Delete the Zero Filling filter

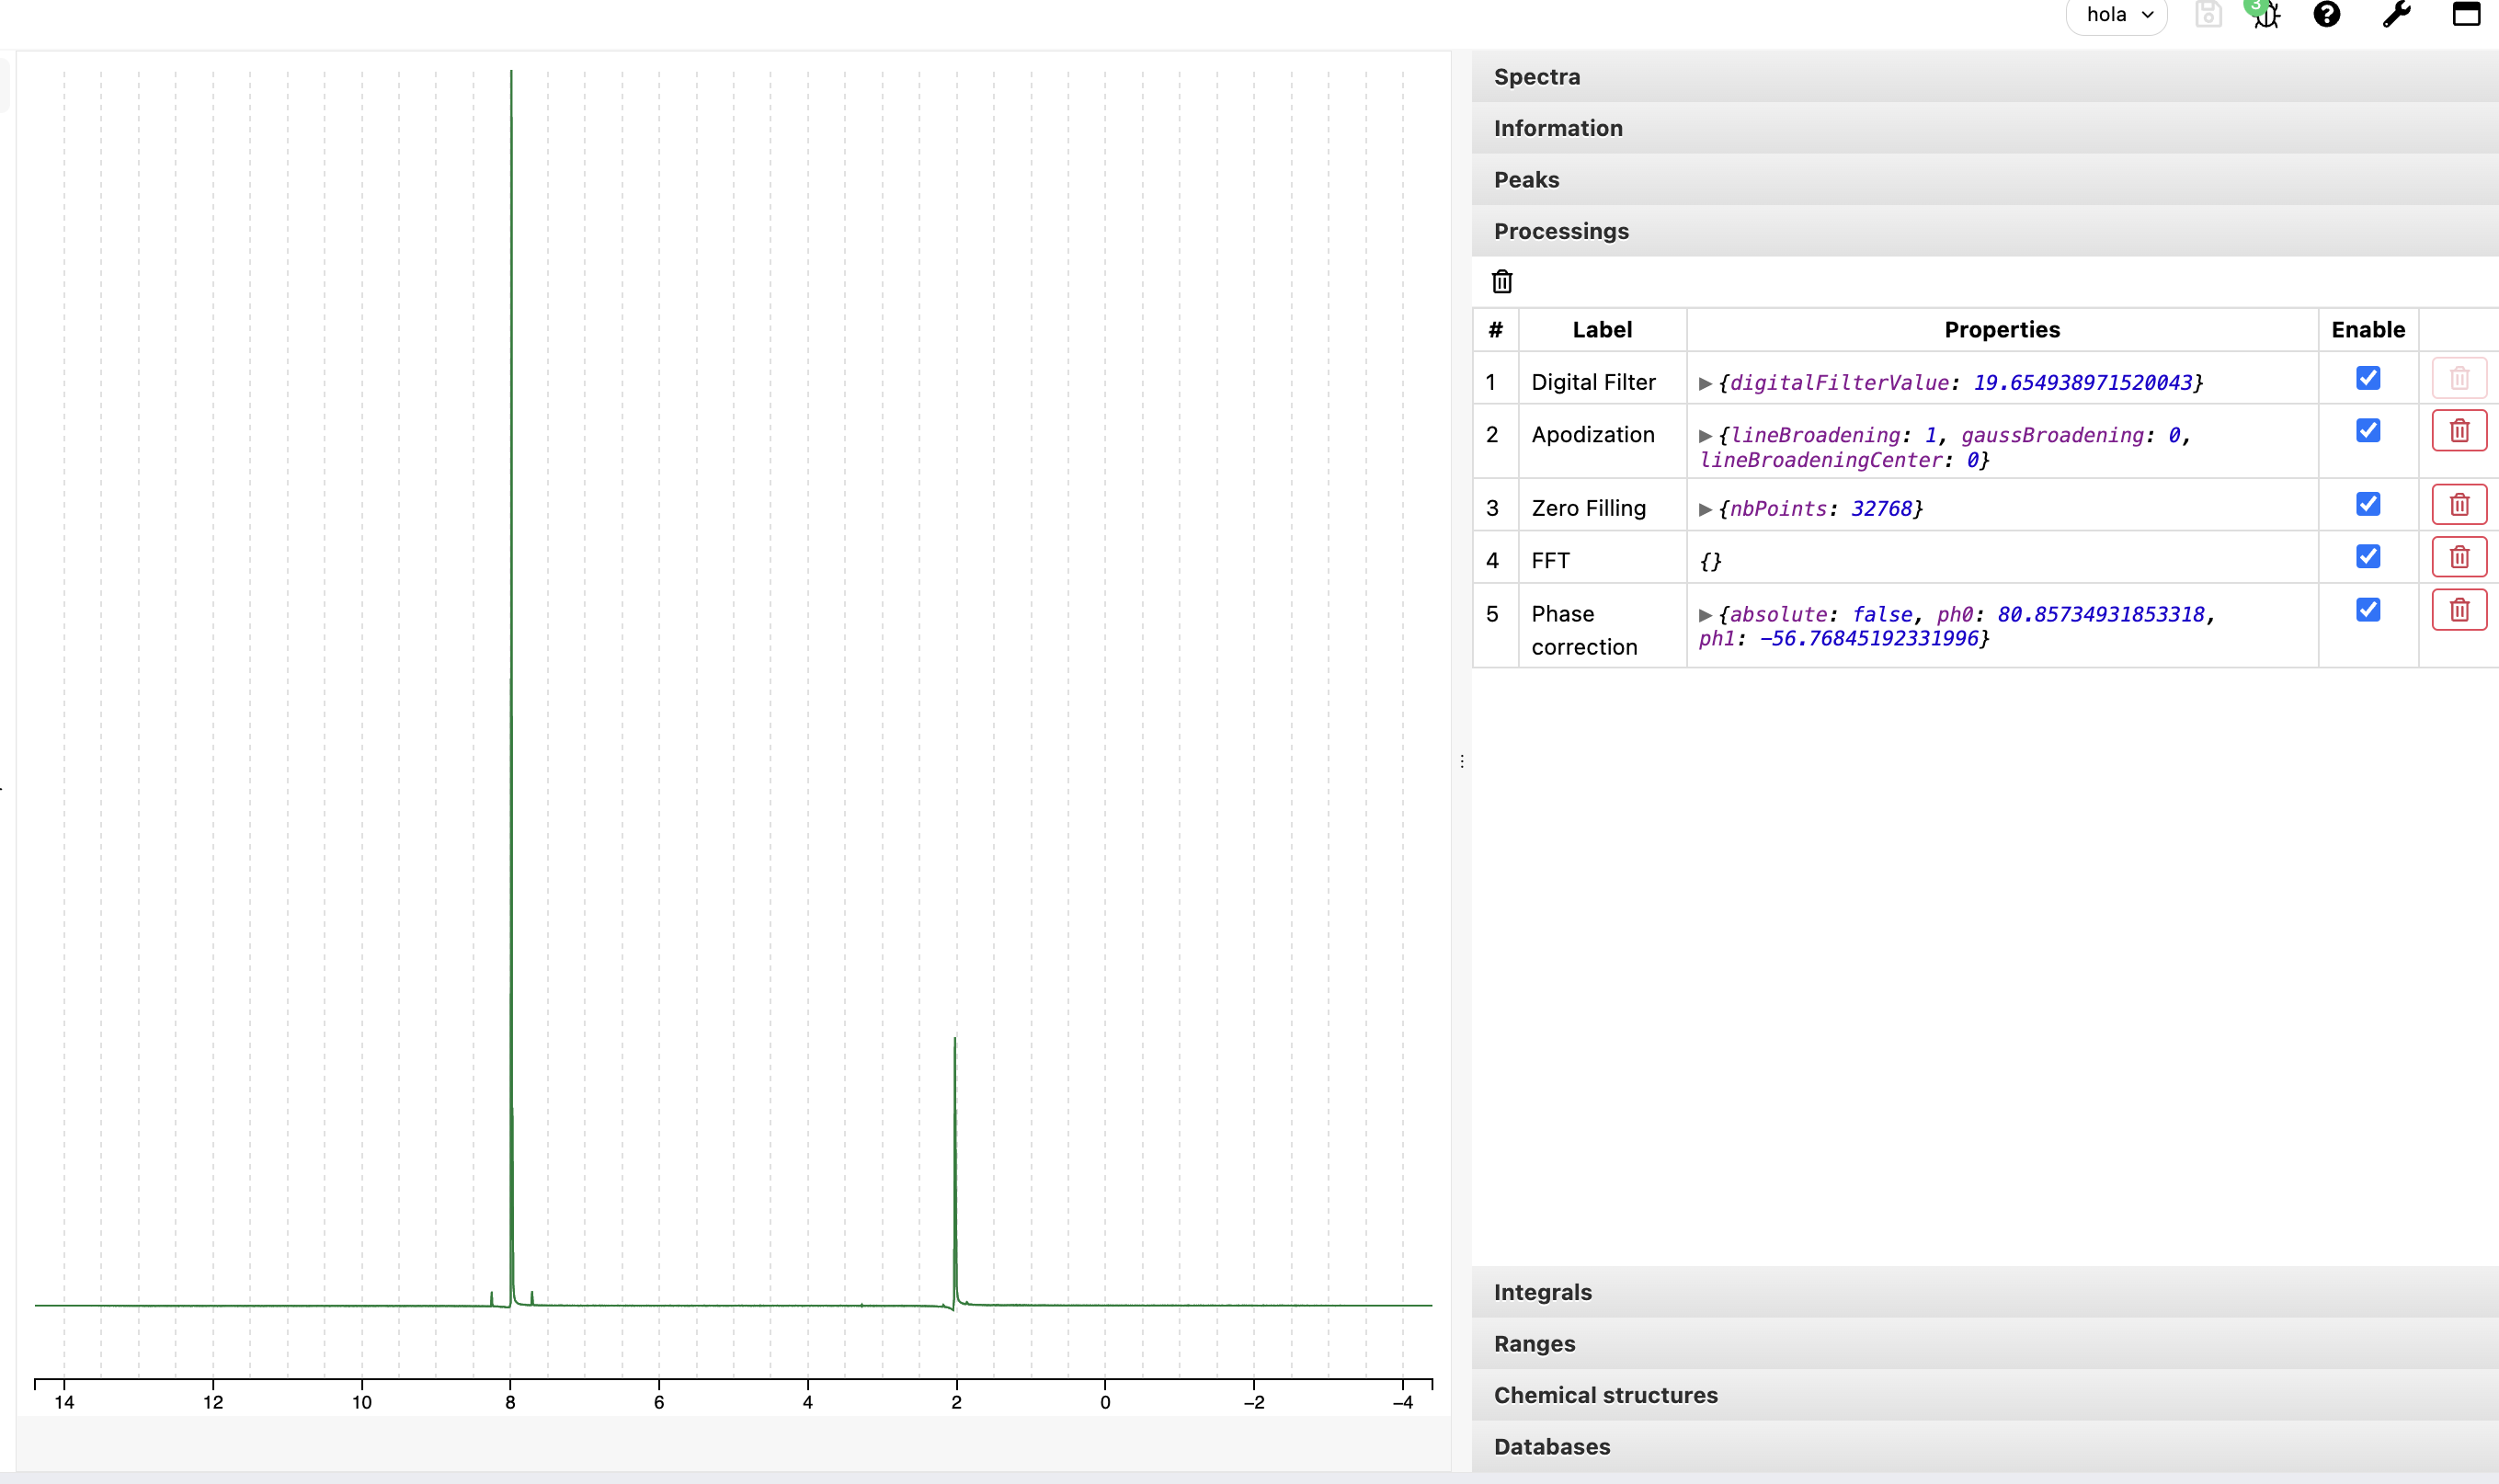click(x=2458, y=505)
